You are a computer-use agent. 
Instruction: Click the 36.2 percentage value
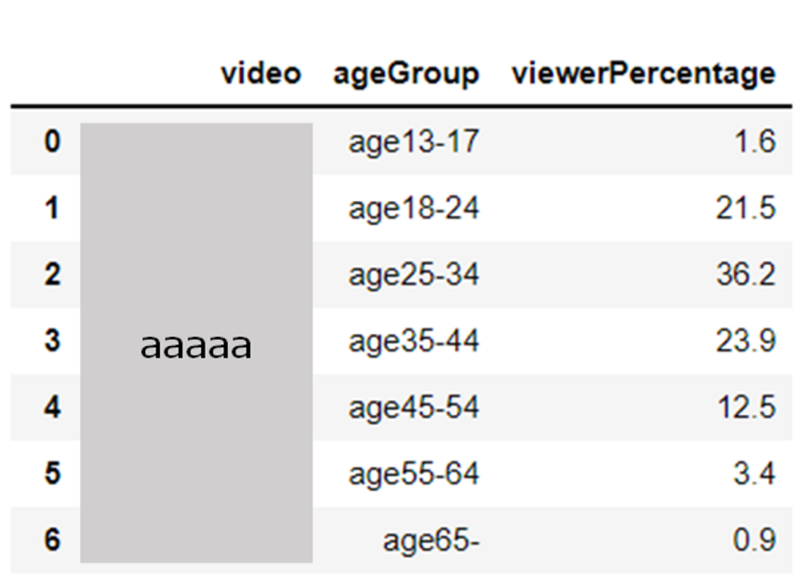(746, 274)
